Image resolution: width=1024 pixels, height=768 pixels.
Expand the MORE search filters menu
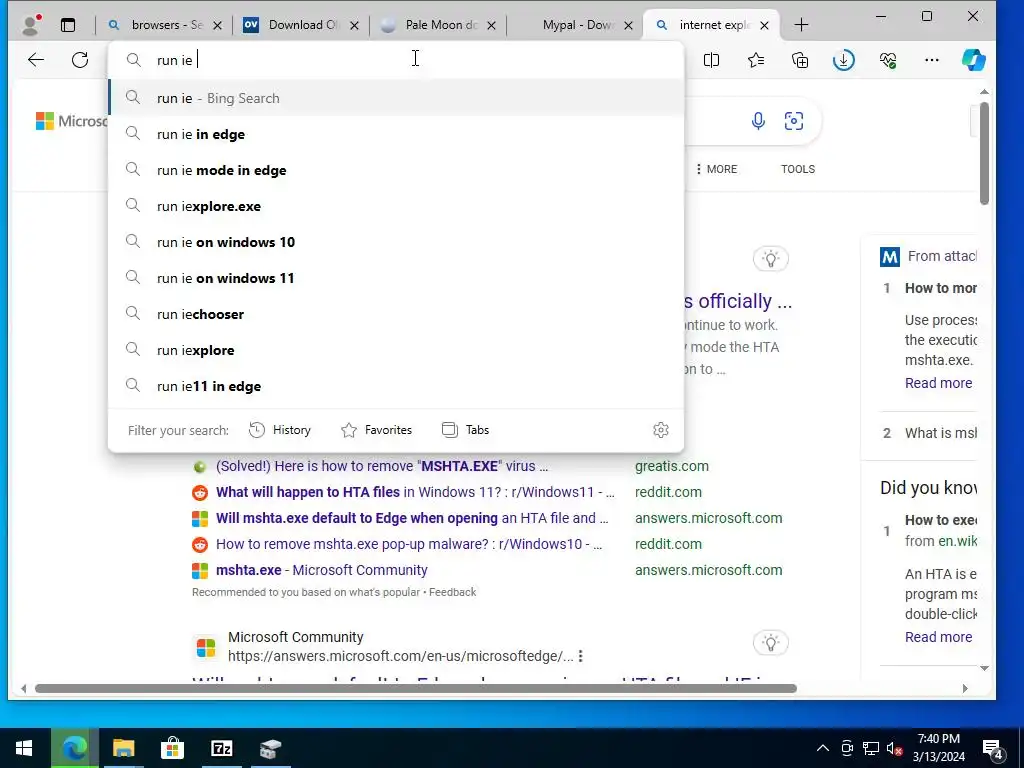[x=716, y=169]
